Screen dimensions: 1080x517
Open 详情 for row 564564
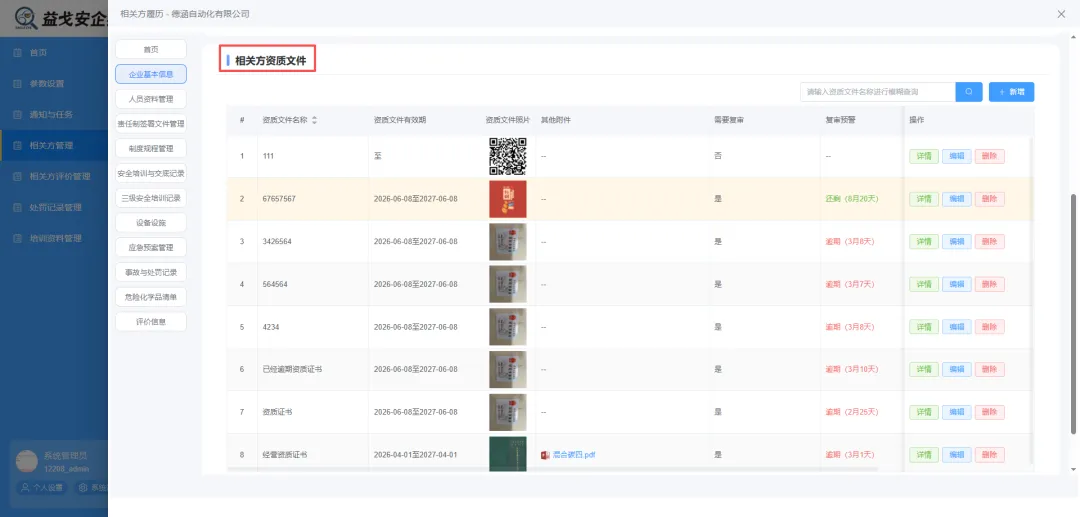[924, 284]
